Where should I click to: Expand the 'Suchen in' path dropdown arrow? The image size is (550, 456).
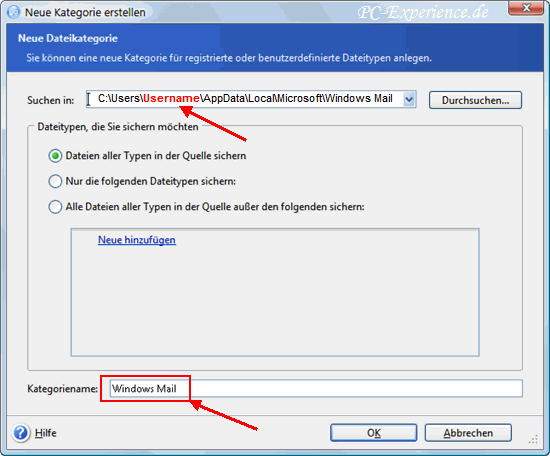click(x=409, y=99)
